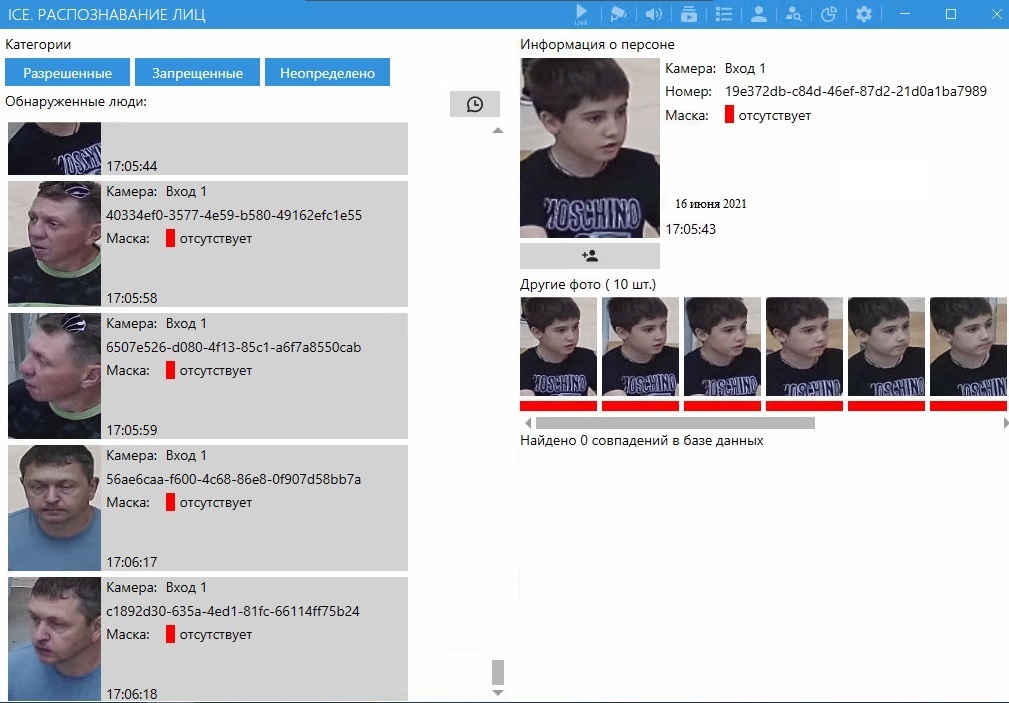
Task: Open the third photo in Другие фото
Action: click(723, 346)
